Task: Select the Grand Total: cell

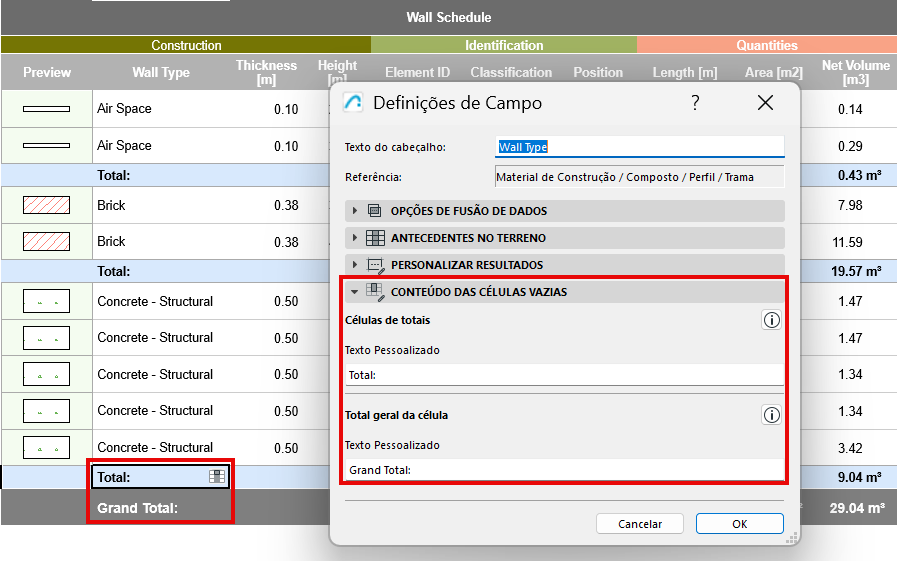Action: 160,508
